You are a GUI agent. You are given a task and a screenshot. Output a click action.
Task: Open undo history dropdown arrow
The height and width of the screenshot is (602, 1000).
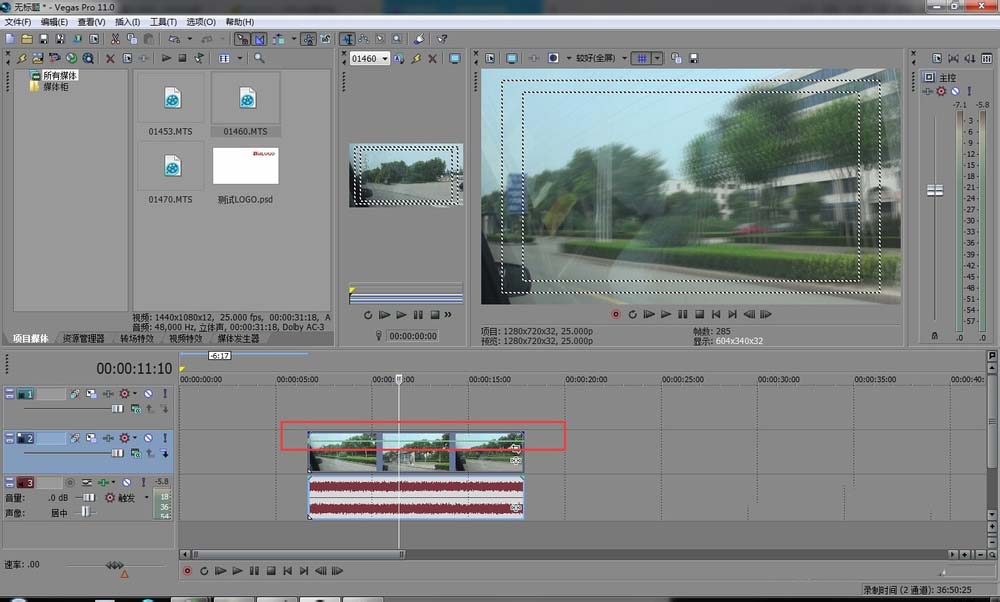(x=189, y=39)
